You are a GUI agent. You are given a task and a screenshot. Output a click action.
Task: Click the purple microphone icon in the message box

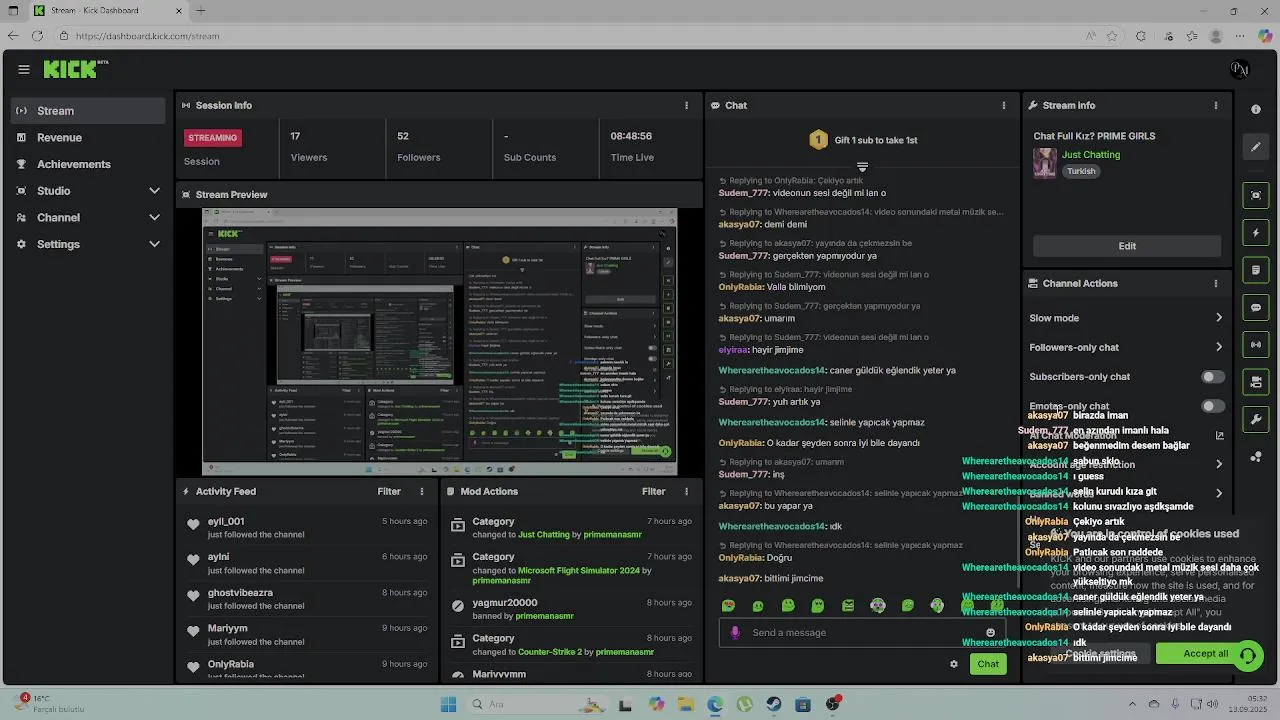pos(735,632)
